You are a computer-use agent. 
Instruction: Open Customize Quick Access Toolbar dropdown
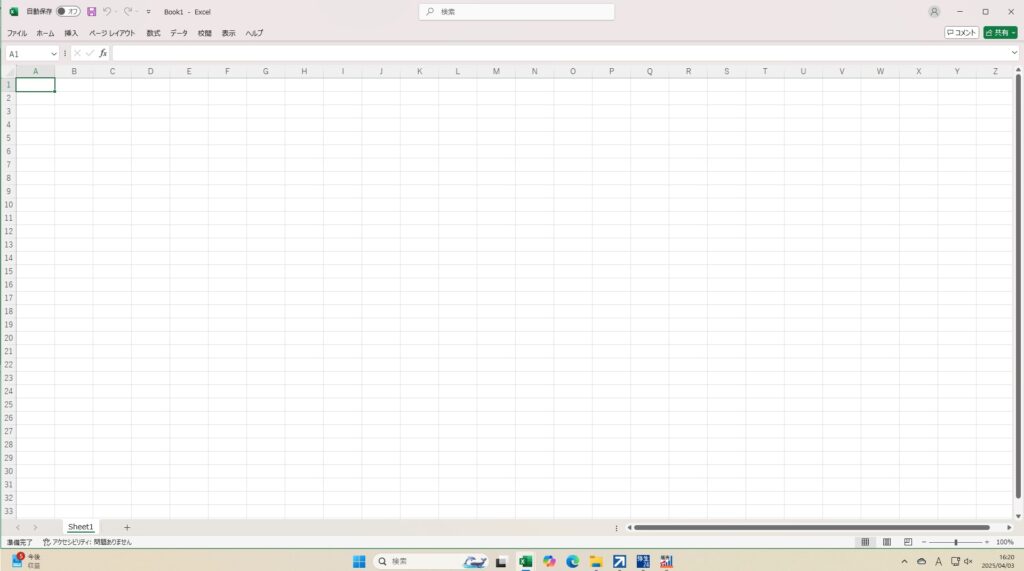click(149, 12)
